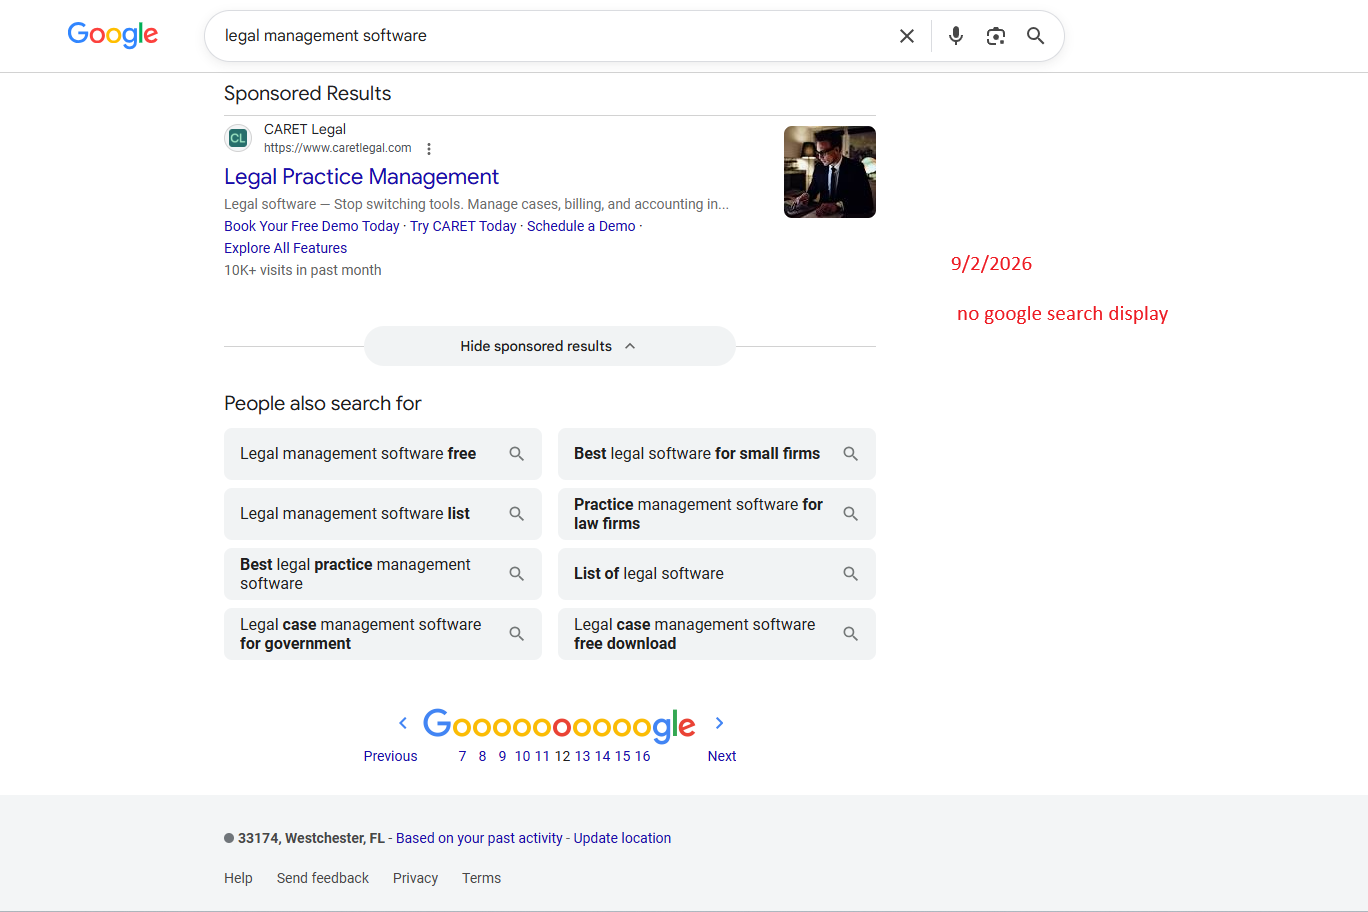The width and height of the screenshot is (1368, 912).
Task: Click the left arrow above Previous
Action: point(403,723)
